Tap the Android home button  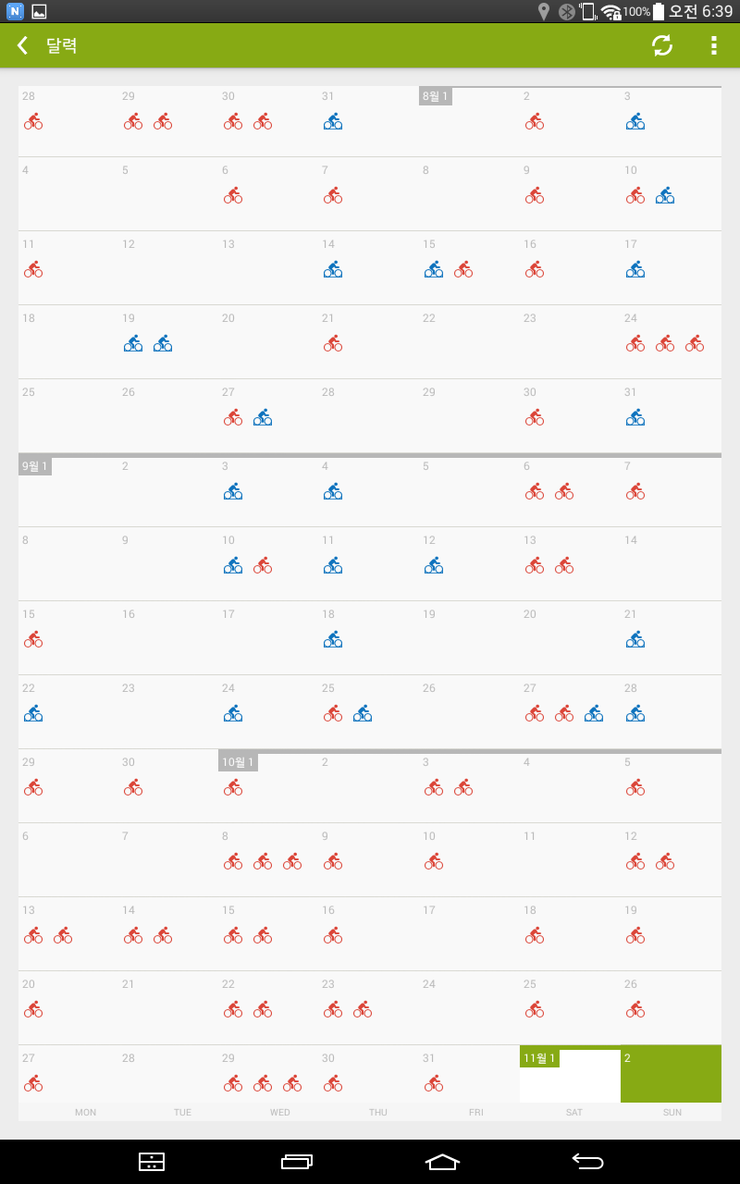[x=442, y=1161]
